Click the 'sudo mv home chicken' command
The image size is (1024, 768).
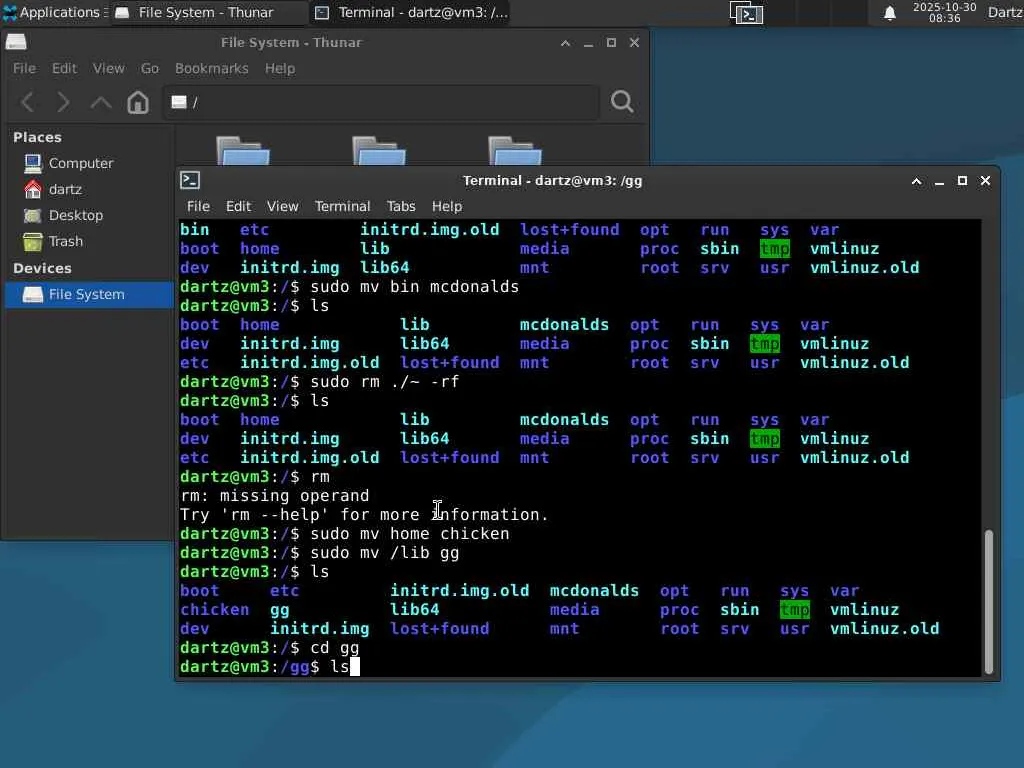(x=409, y=534)
